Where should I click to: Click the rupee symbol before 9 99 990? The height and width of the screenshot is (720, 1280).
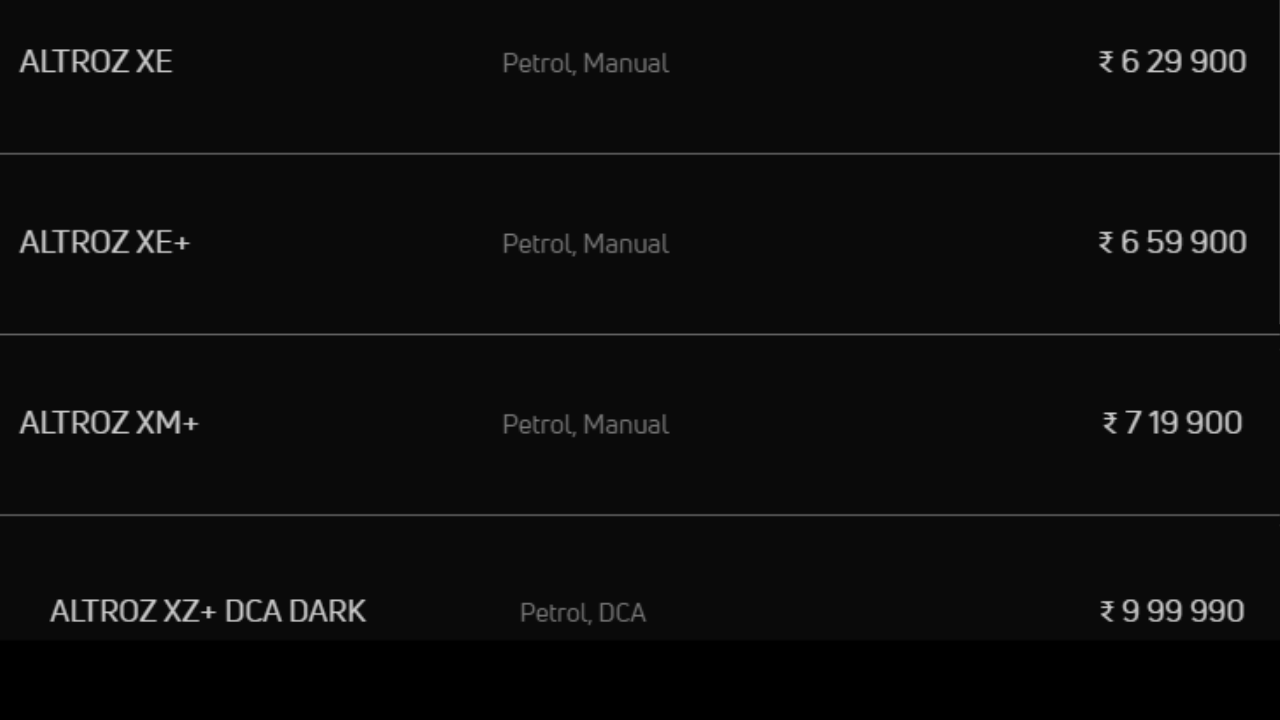coord(1107,612)
